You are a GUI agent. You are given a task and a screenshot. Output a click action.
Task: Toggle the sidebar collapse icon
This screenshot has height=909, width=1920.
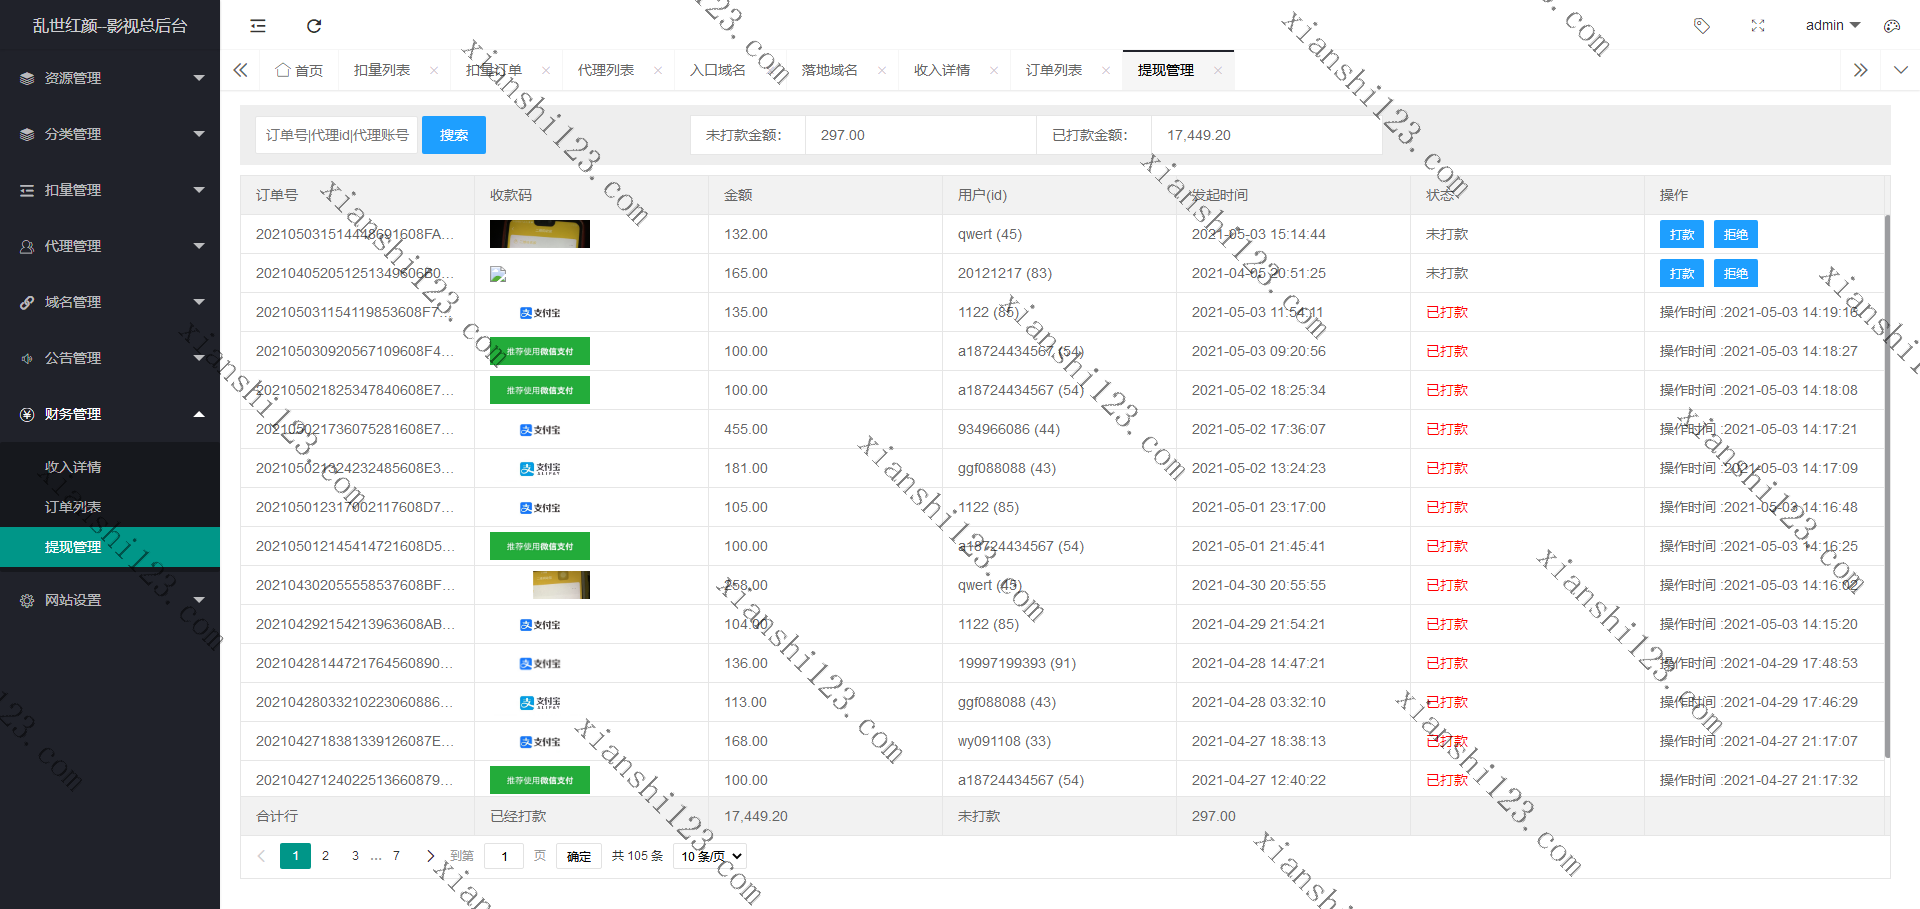(x=258, y=26)
